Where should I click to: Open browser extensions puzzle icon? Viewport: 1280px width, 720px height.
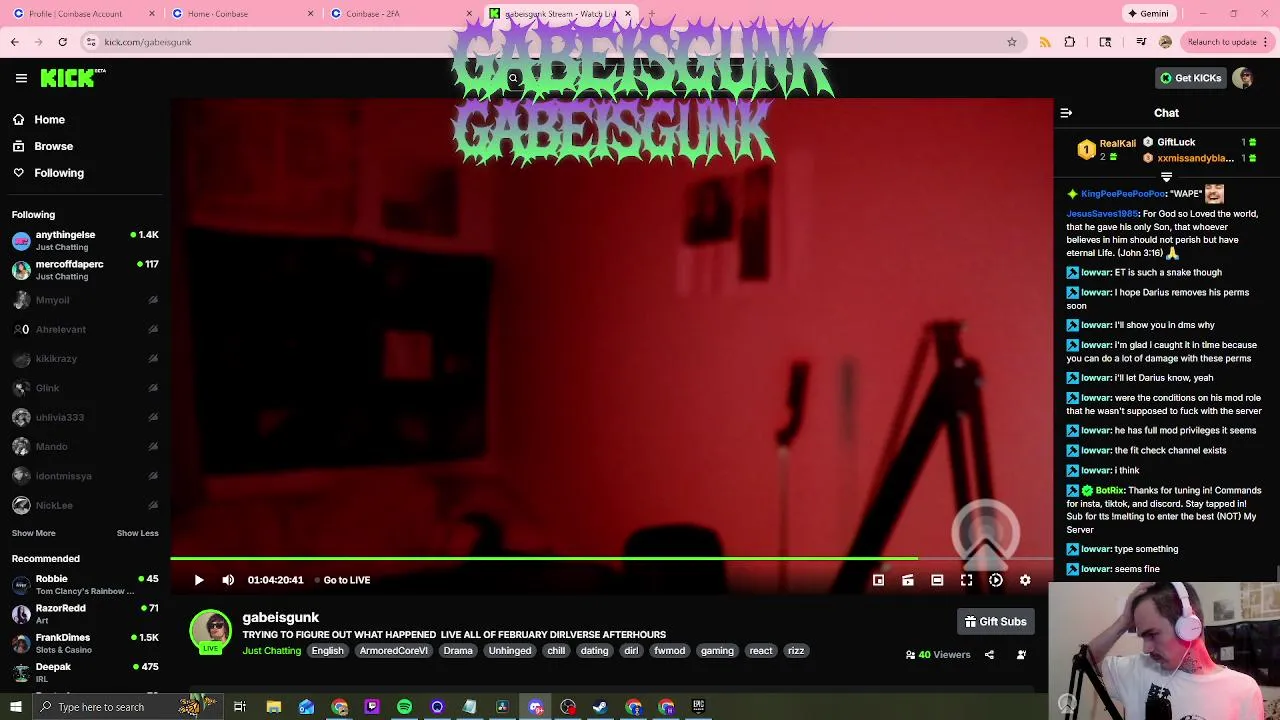coord(1070,42)
